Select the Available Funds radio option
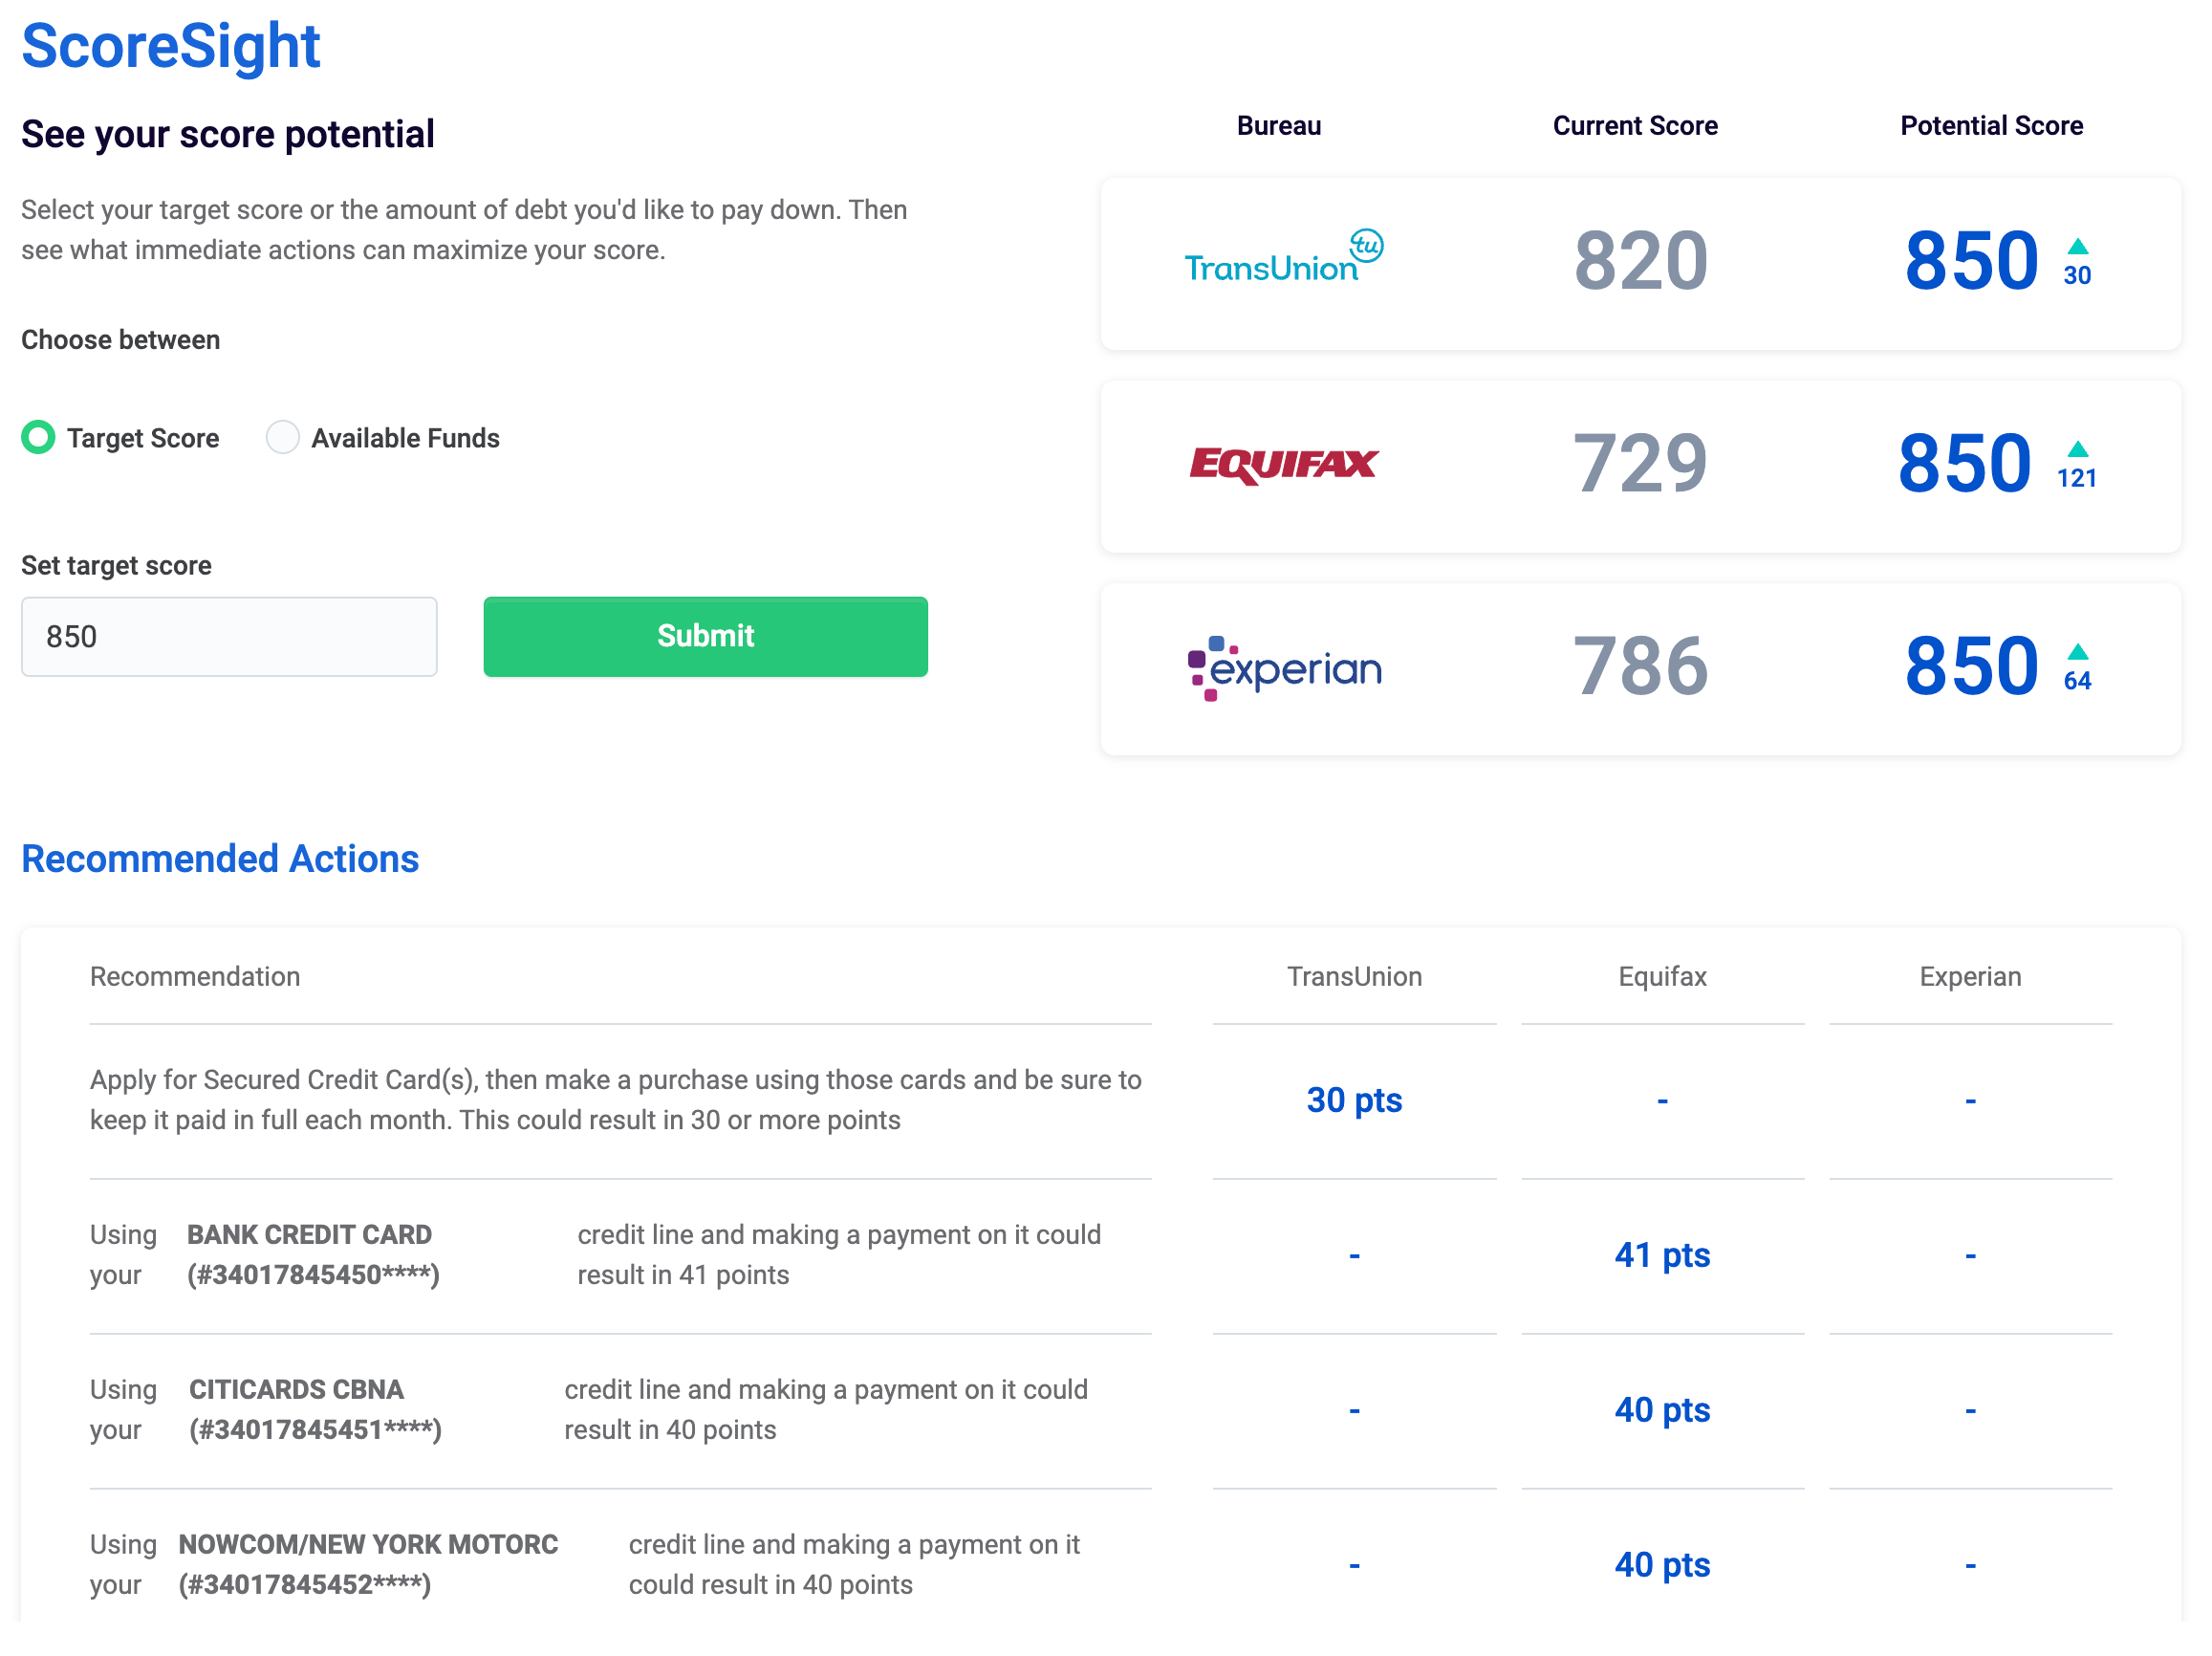The height and width of the screenshot is (1656, 2212). click(282, 437)
